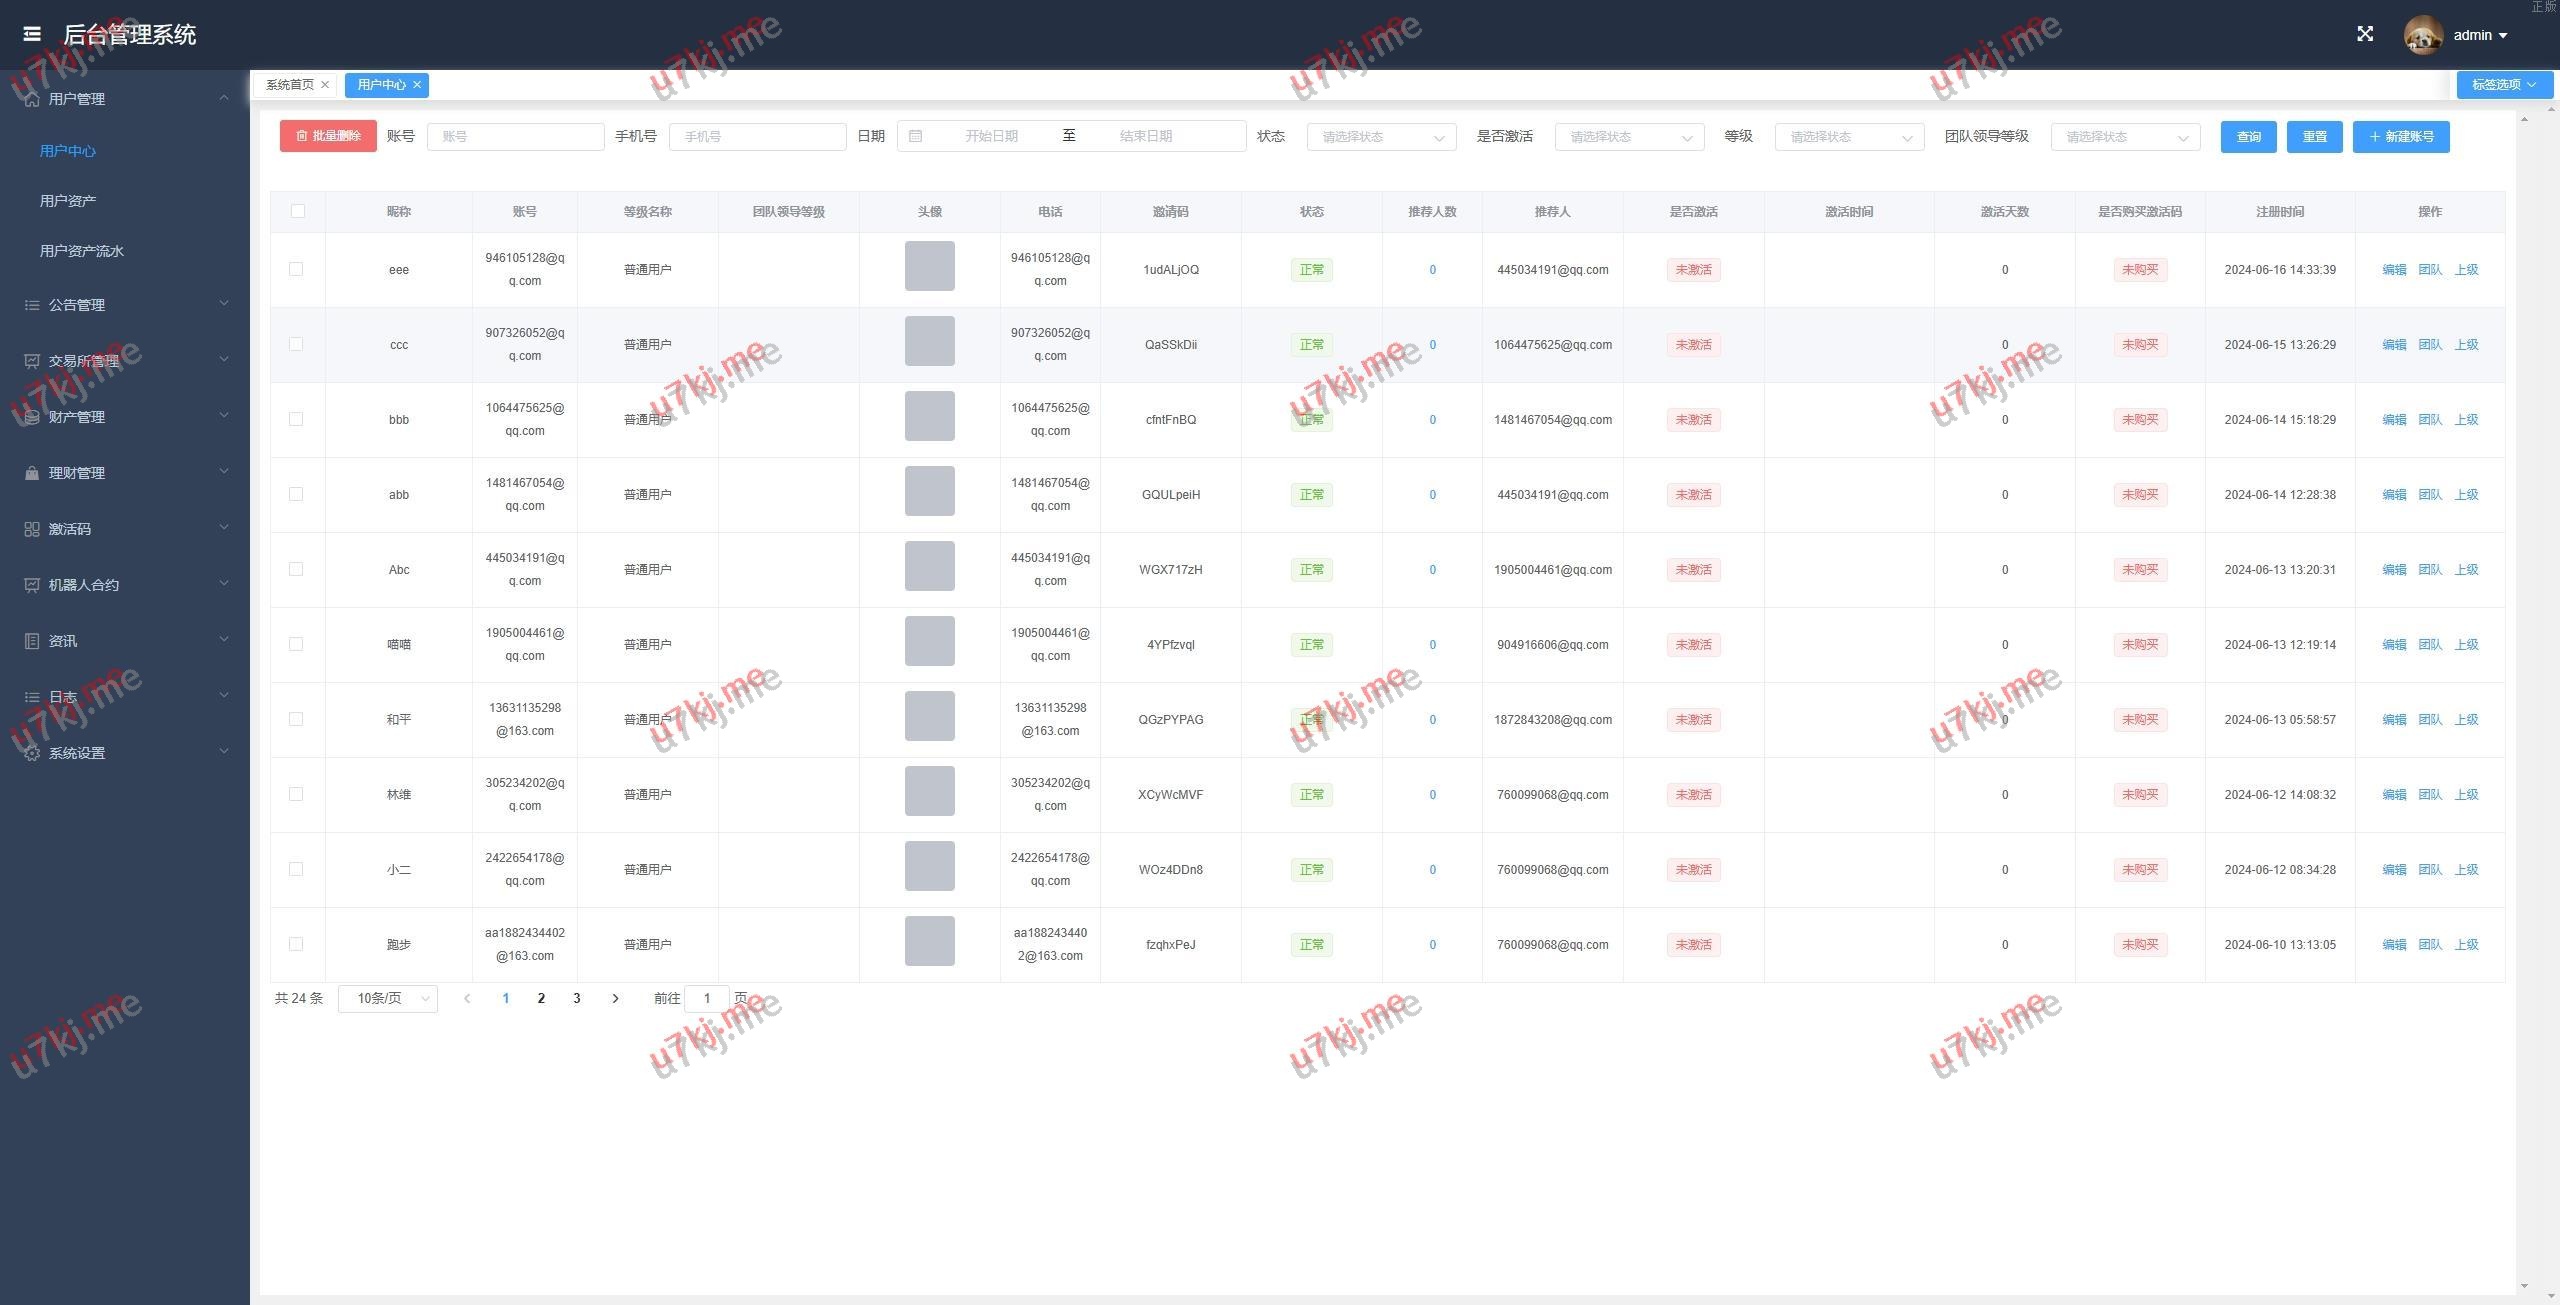Click the 激活码 sidebar menu icon

(x=32, y=529)
